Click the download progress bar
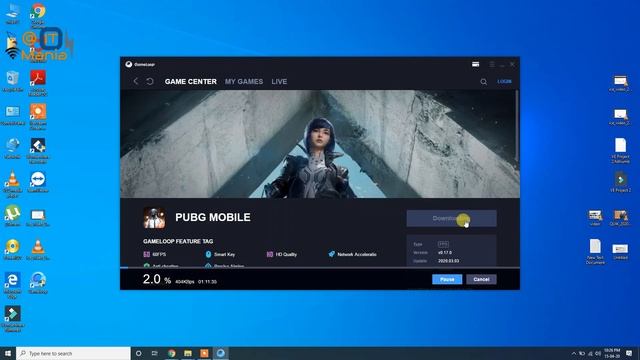The height and width of the screenshot is (360, 640). [320, 268]
